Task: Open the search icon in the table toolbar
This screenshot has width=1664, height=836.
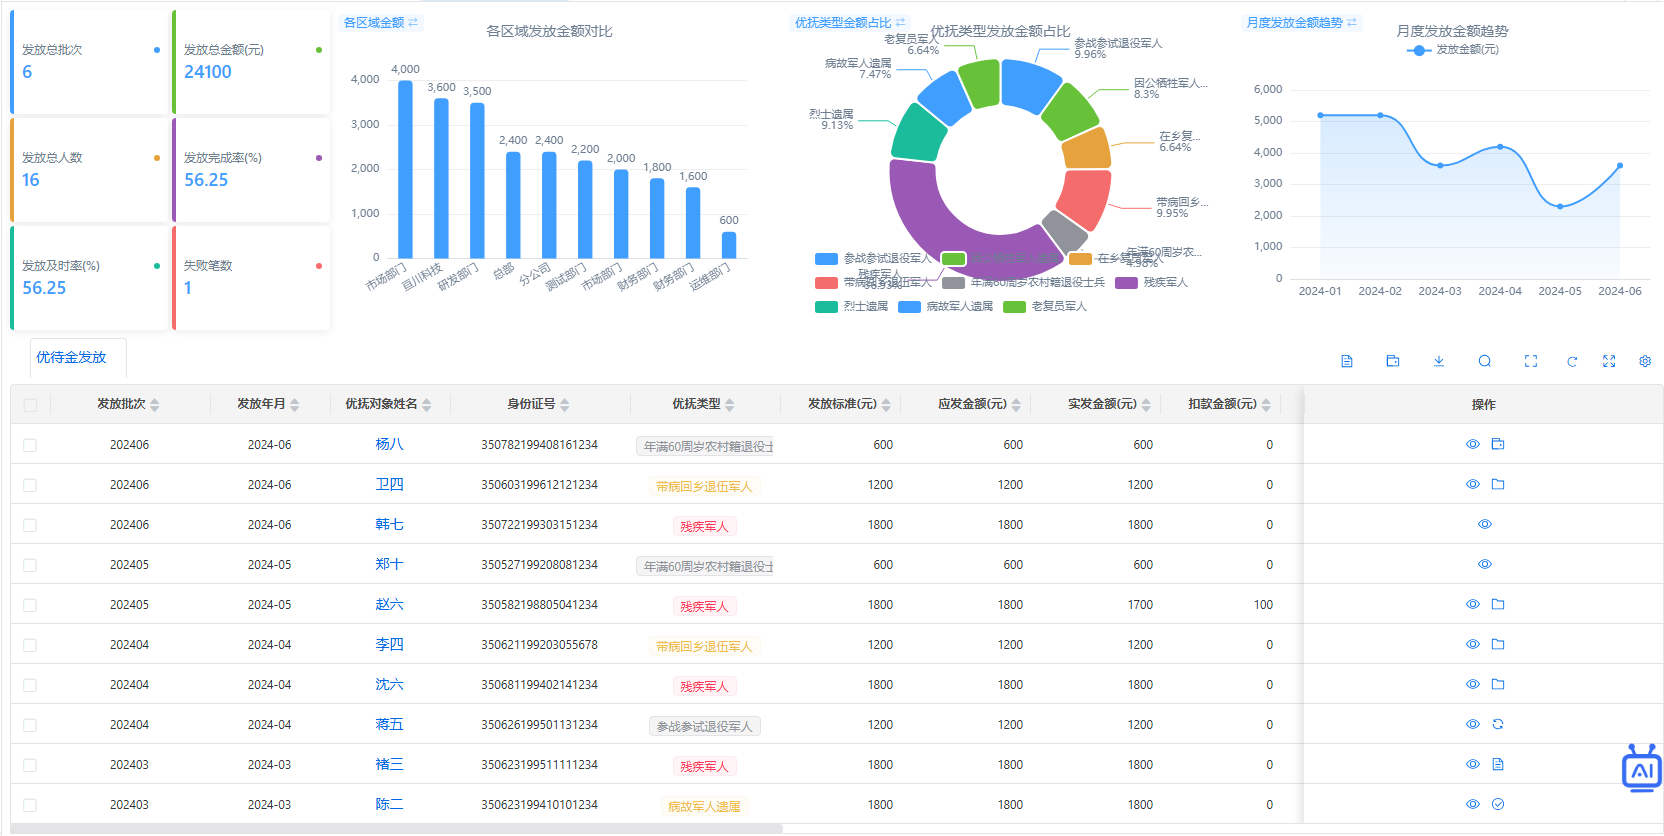Action: (x=1485, y=361)
